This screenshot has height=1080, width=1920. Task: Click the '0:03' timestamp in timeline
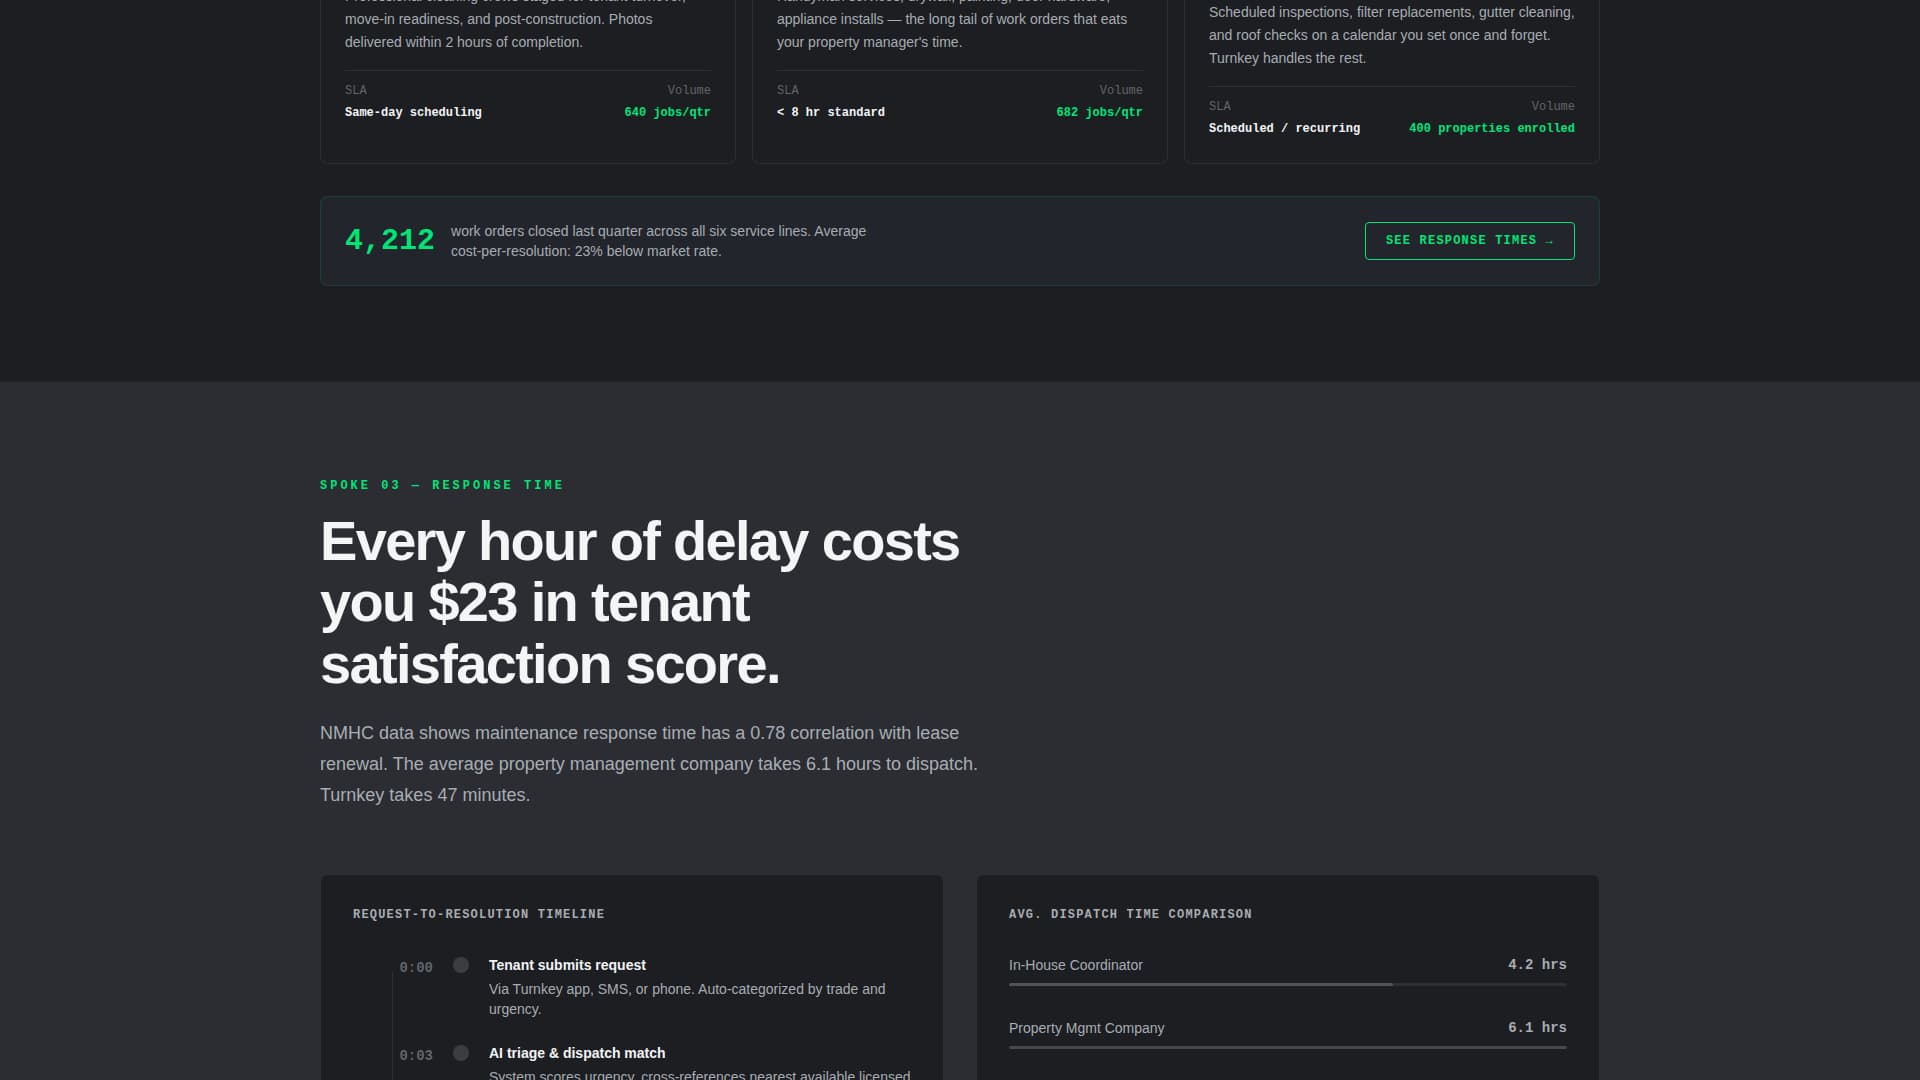click(x=416, y=1055)
